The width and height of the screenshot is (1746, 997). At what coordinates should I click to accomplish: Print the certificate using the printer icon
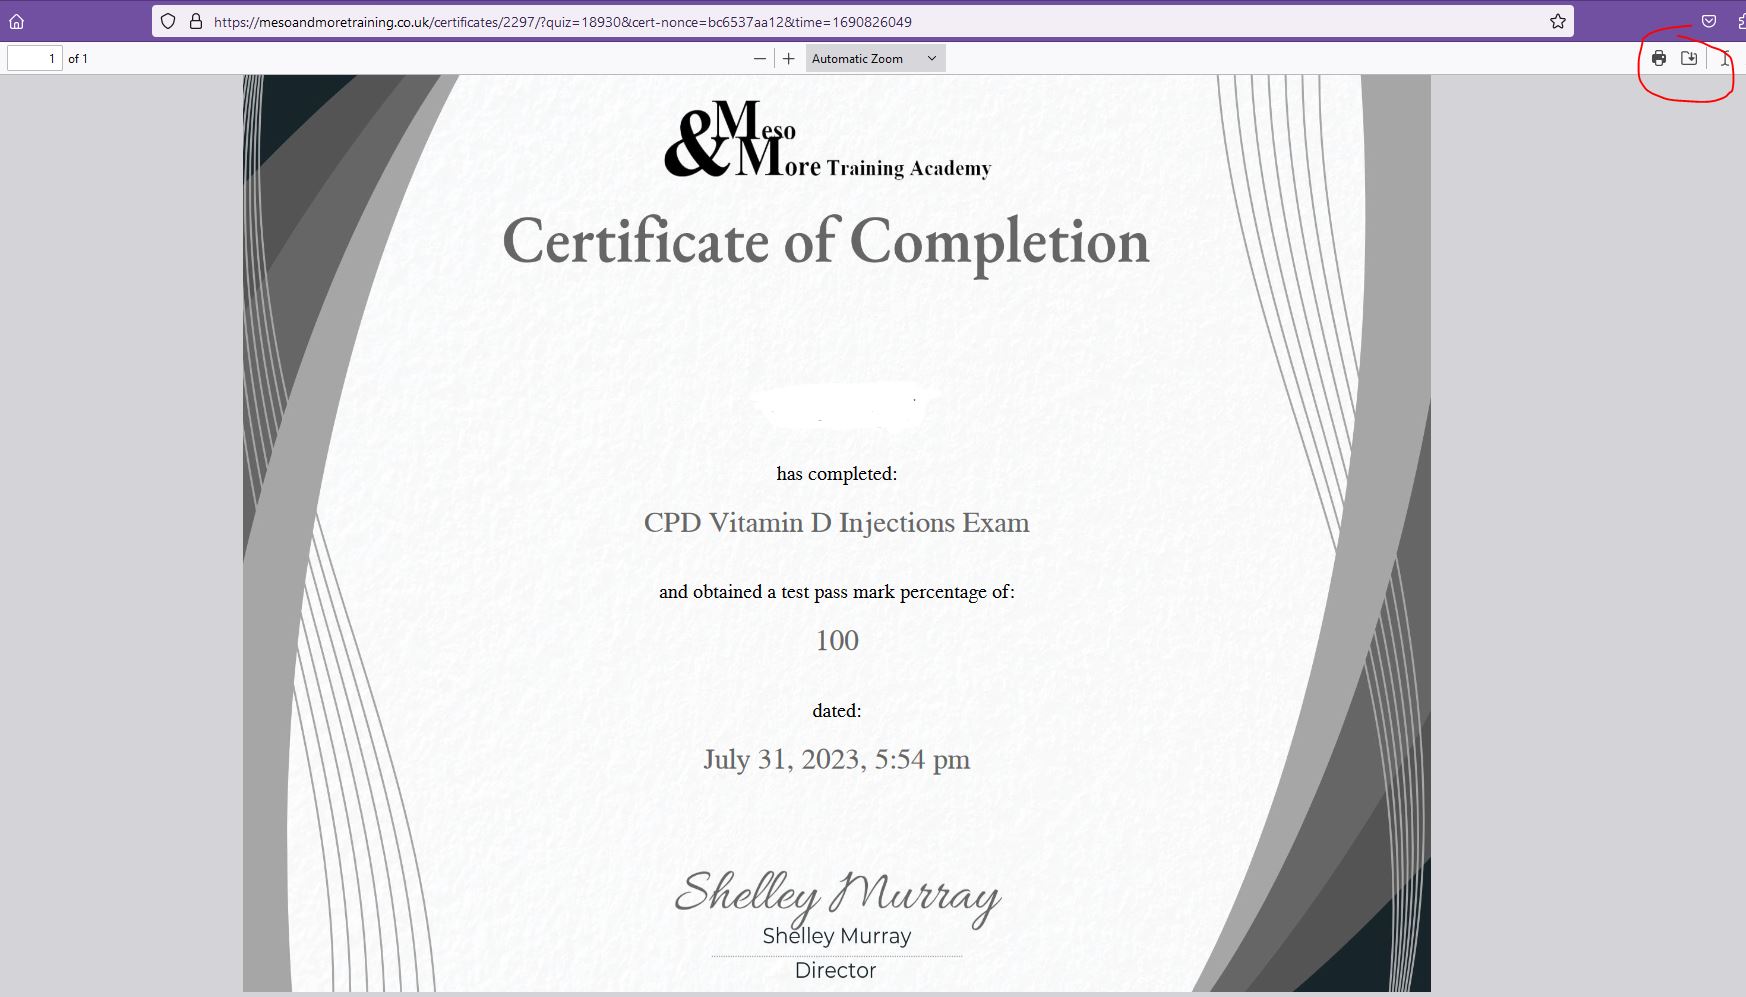click(x=1659, y=58)
